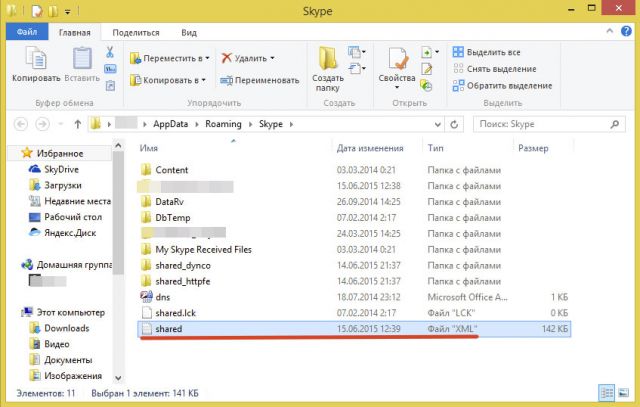Click the Копировать (Copy) ribbon icon
The image size is (640, 407).
pos(36,58)
